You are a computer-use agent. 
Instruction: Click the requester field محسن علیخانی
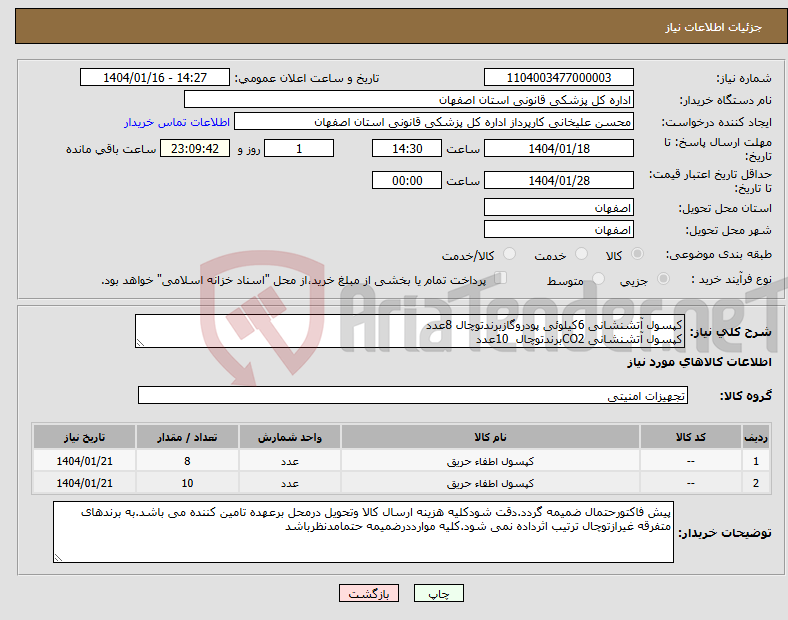[x=434, y=122]
